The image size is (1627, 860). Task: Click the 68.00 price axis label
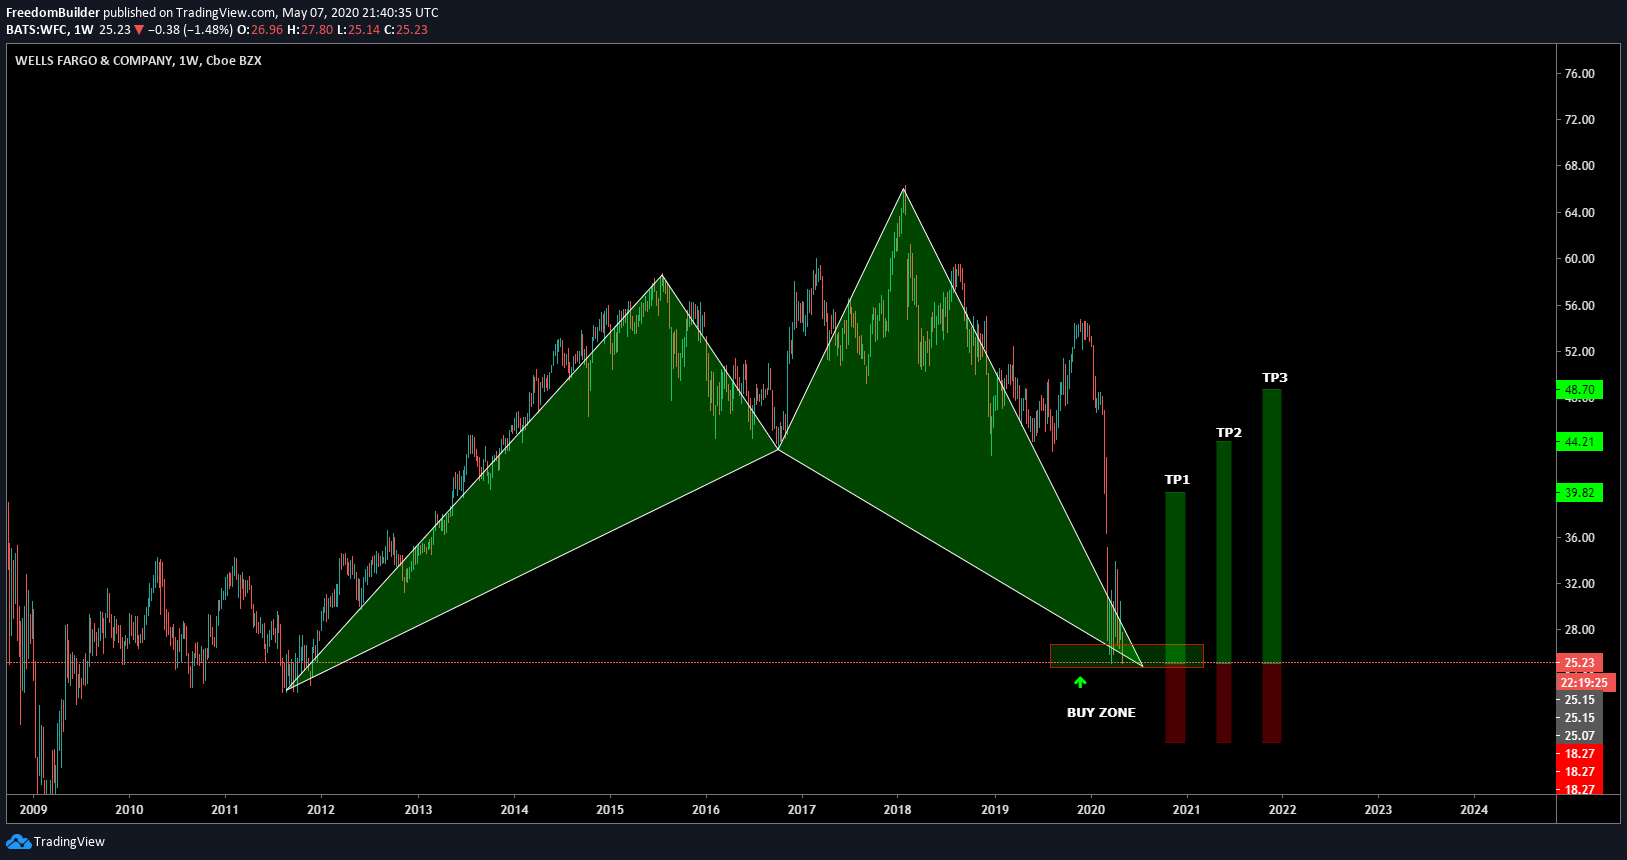[x=1580, y=166]
